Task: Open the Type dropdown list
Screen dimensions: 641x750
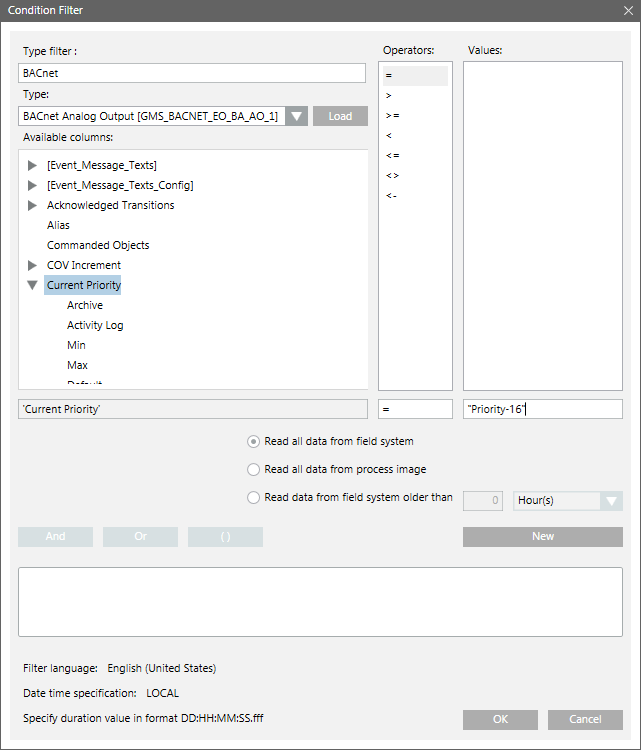Action: coord(296,116)
